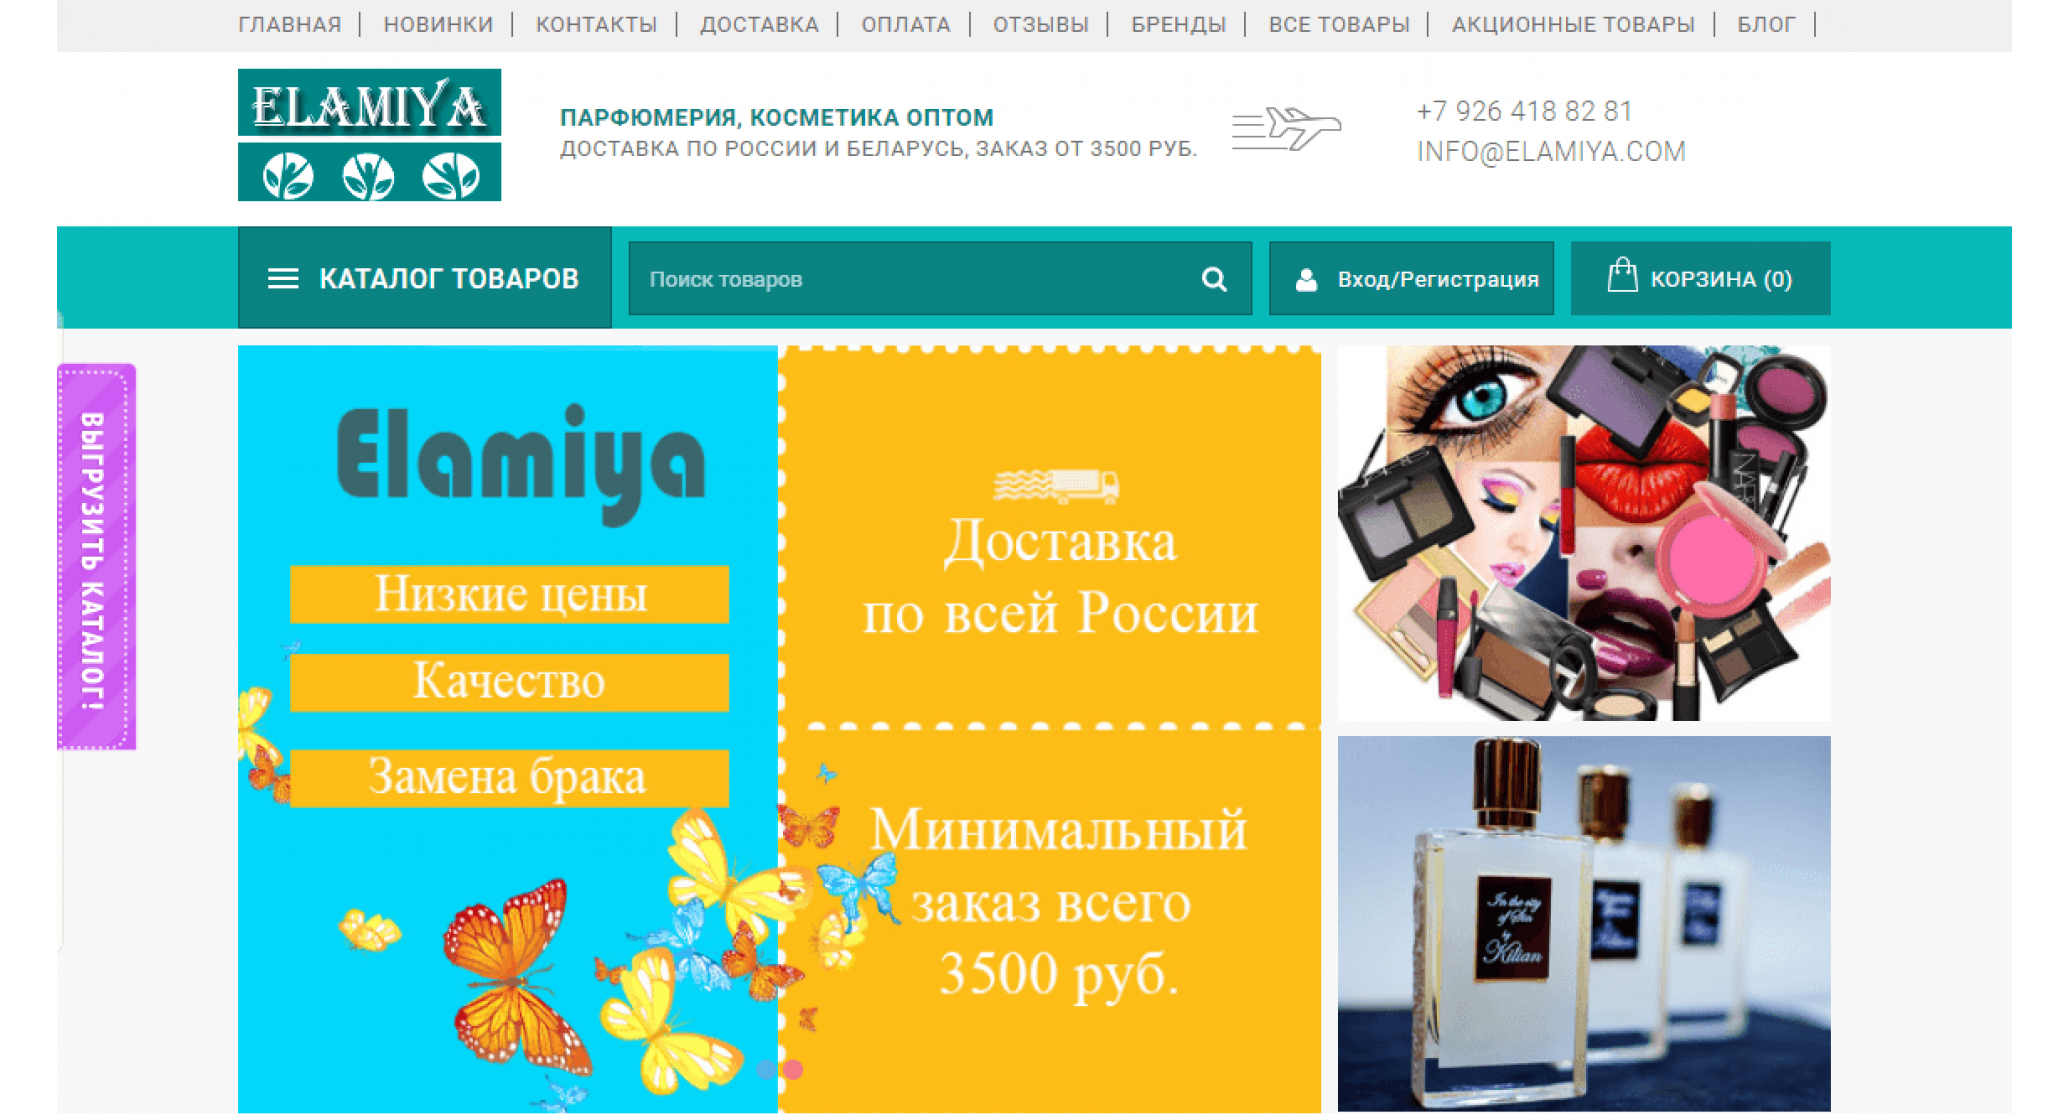
Task: Click the Качество label
Action: [510, 682]
